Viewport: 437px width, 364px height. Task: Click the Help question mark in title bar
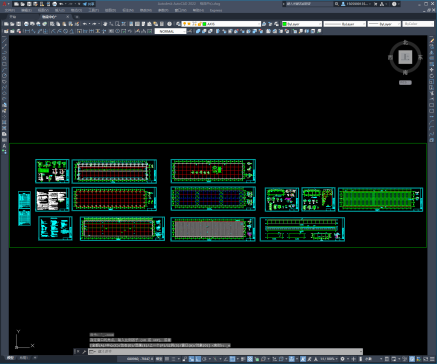pyautogui.click(x=394, y=4)
